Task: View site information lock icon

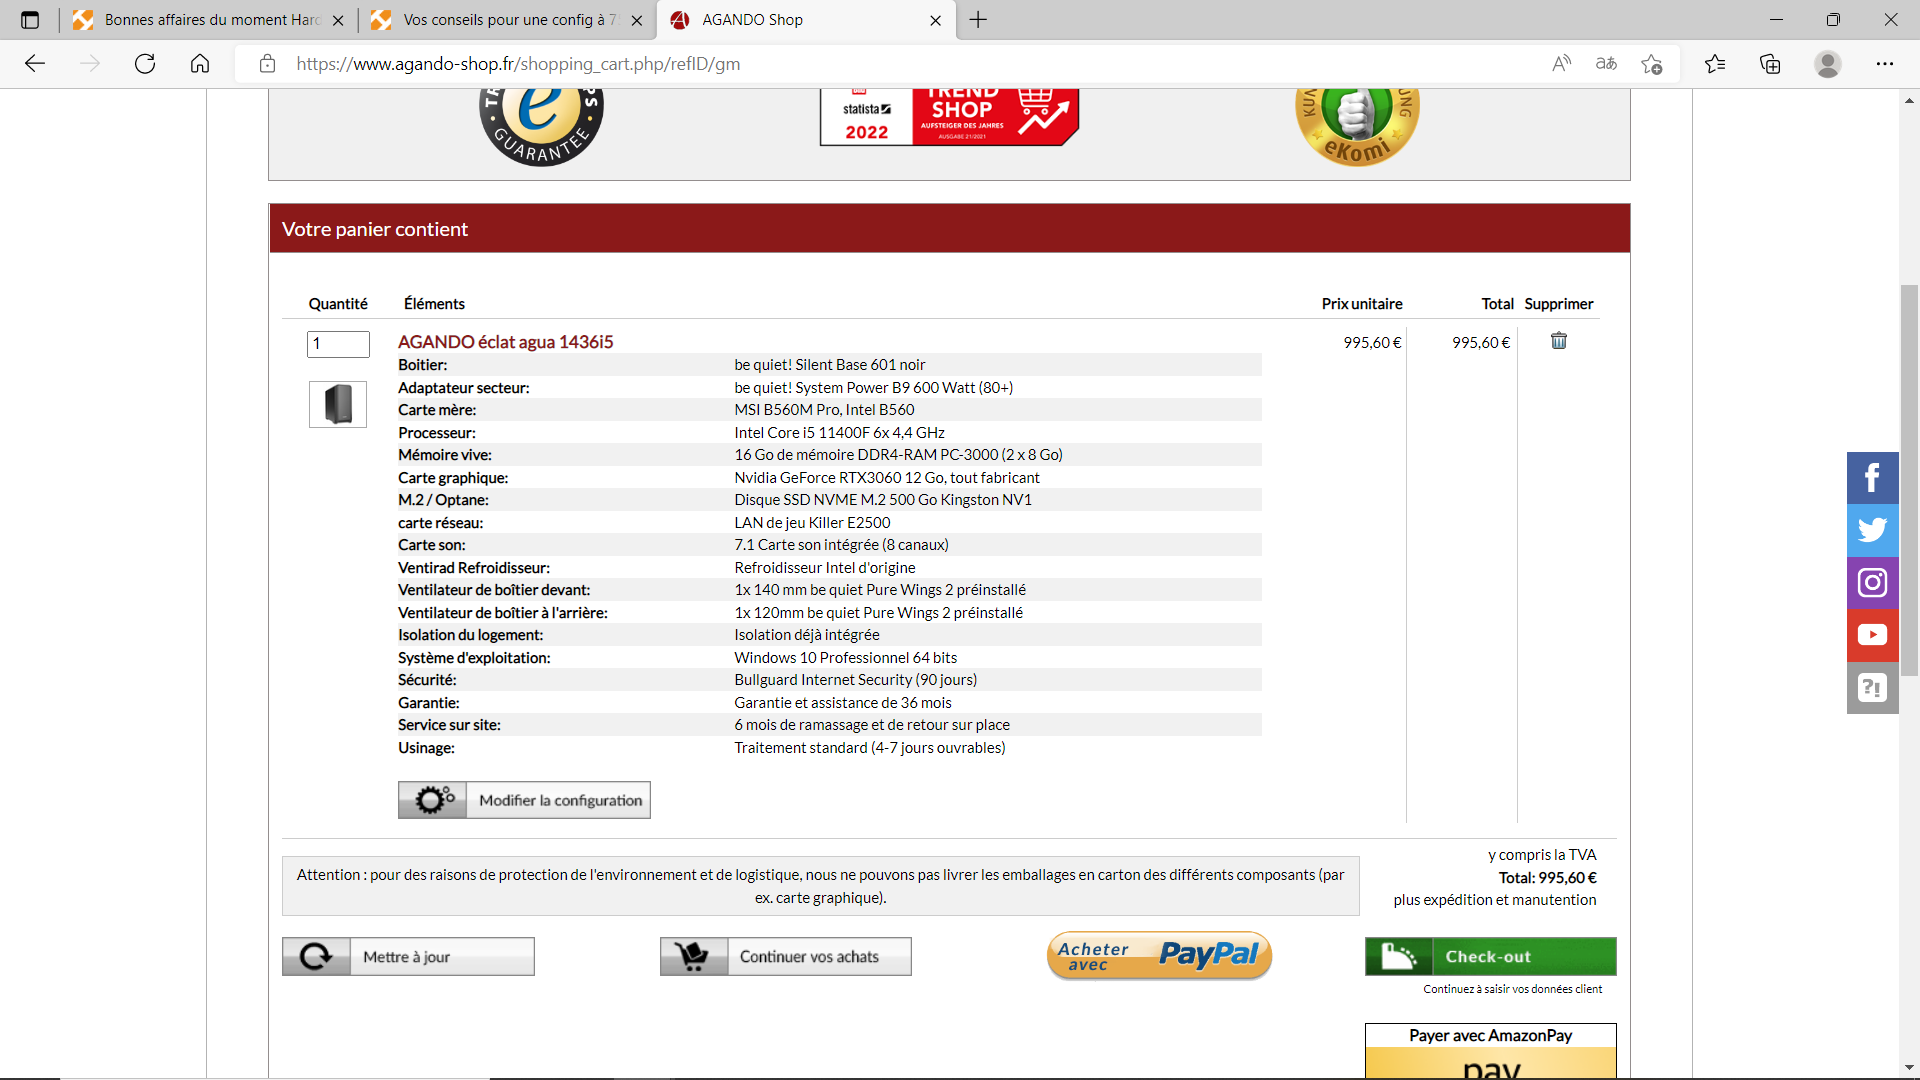Action: [267, 64]
